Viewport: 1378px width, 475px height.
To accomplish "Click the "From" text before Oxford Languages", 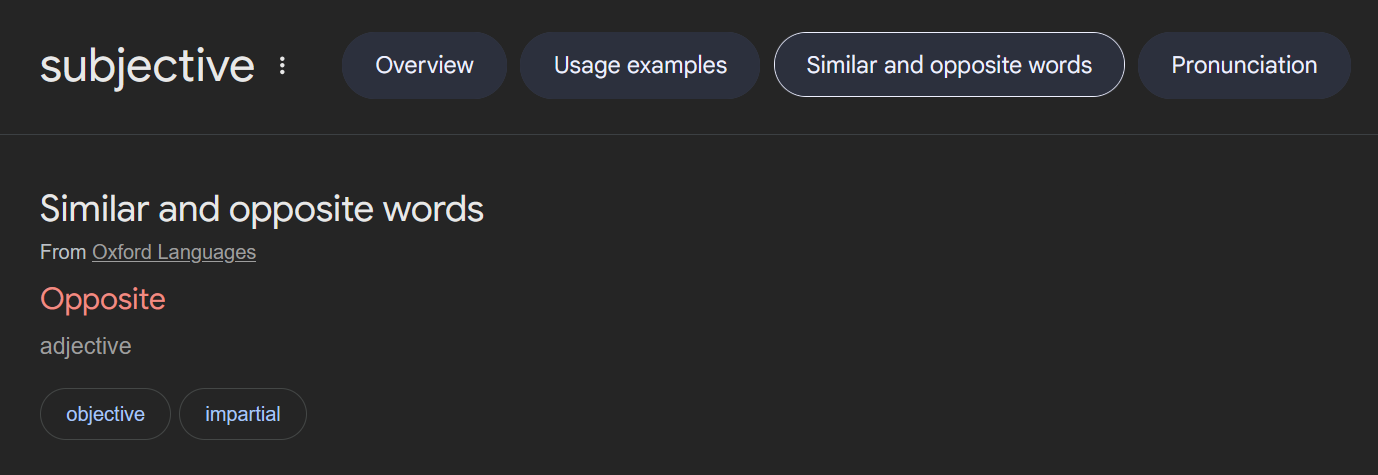I will (x=62, y=252).
